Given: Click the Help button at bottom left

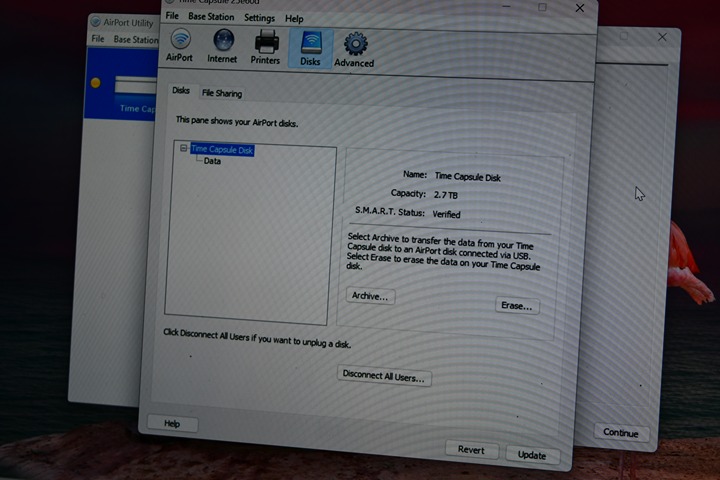Looking at the screenshot, I should (172, 424).
